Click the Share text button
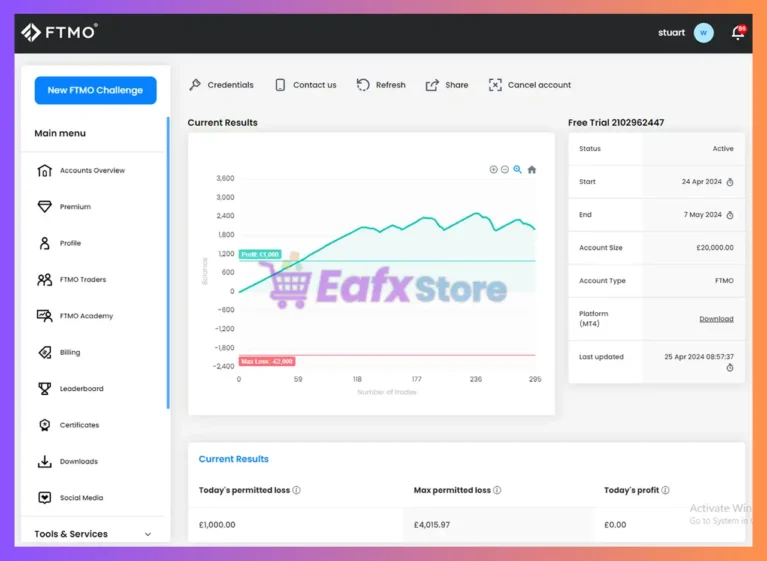Image resolution: width=767 pixels, height=561 pixels. pyautogui.click(x=456, y=85)
